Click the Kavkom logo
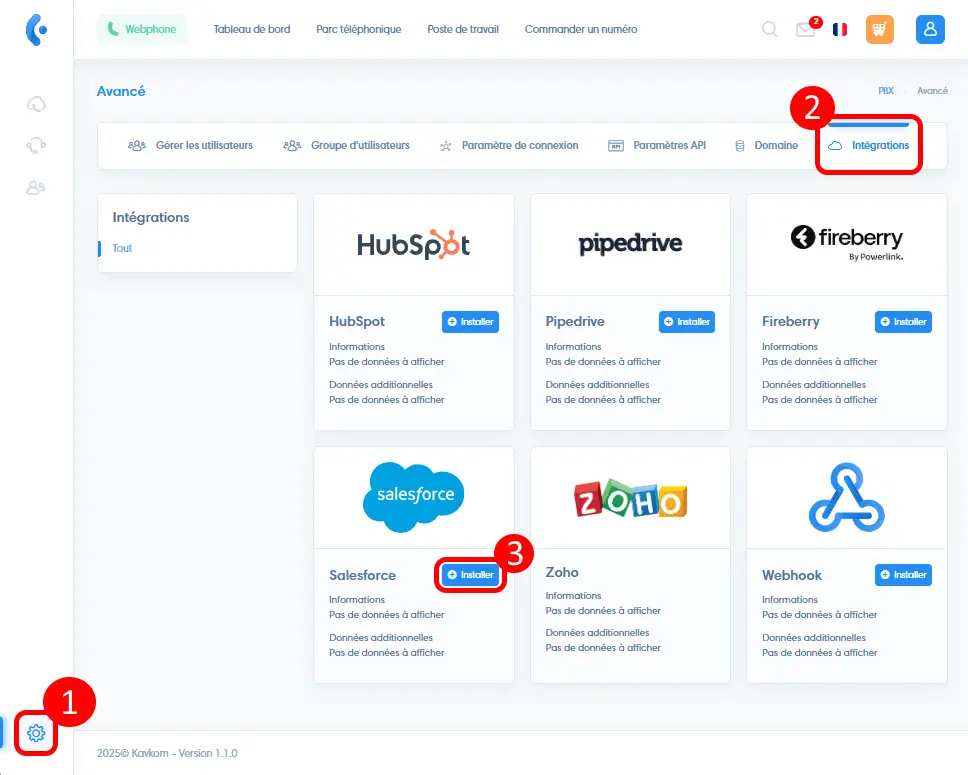This screenshot has width=968, height=775. 36,30
